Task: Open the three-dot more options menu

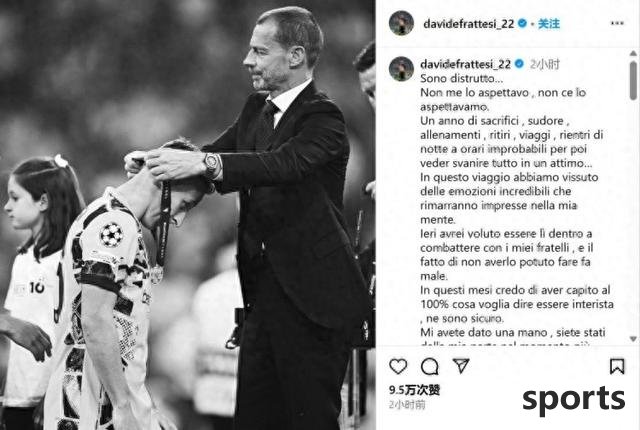Action: 617,23
